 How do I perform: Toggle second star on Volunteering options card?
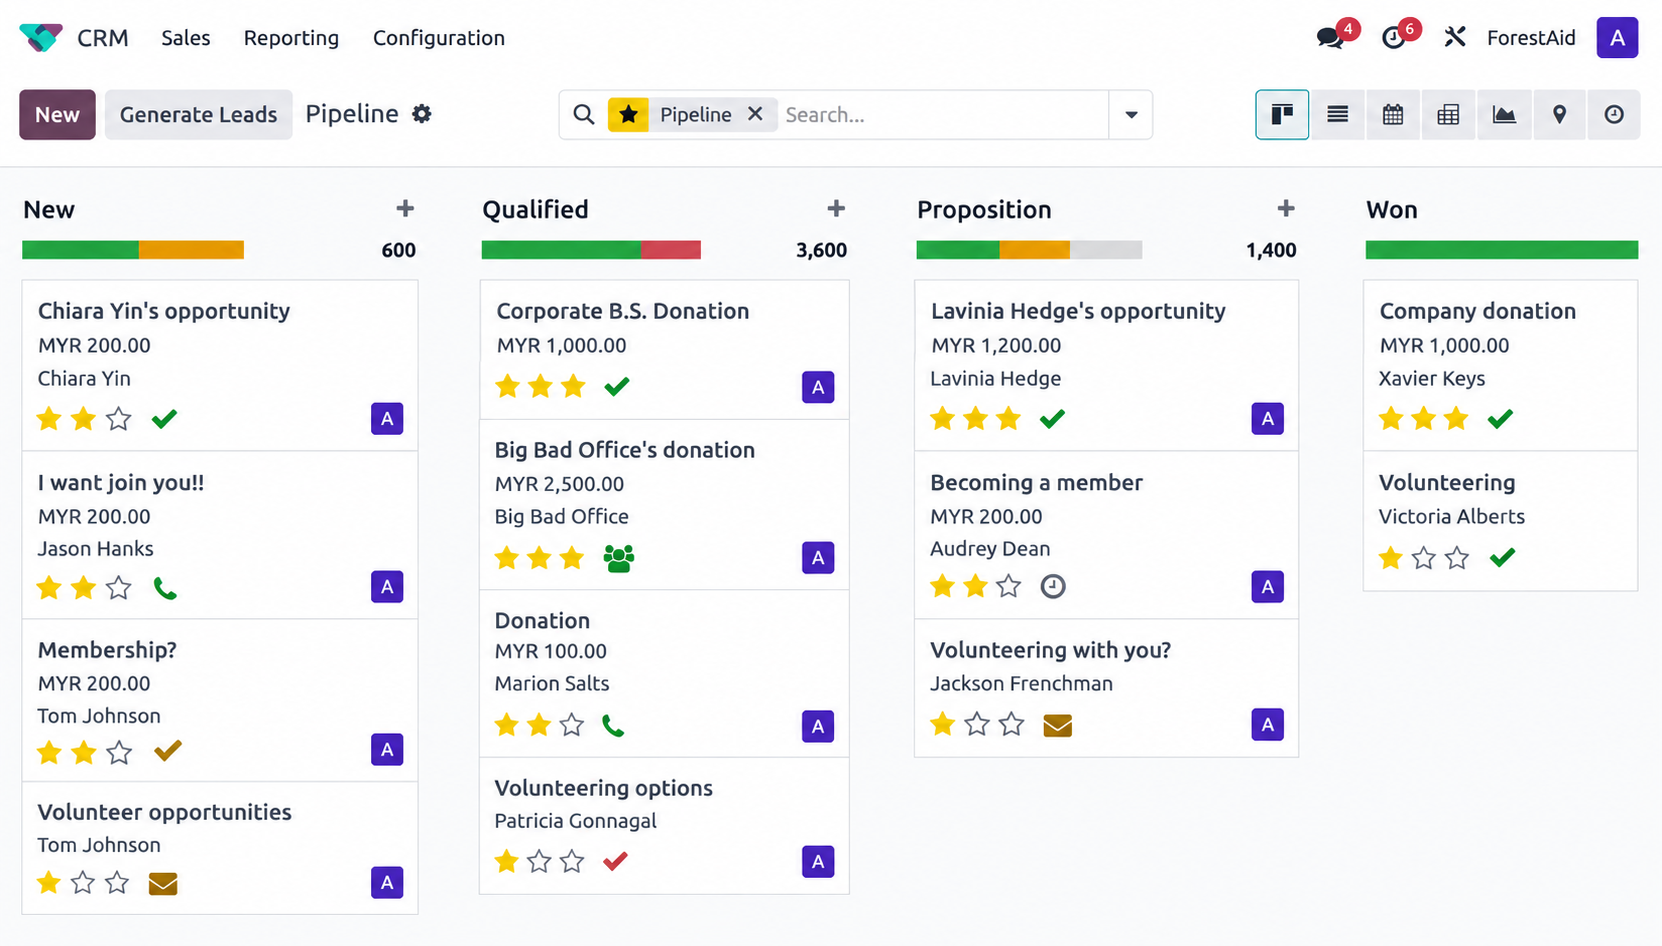coord(539,861)
